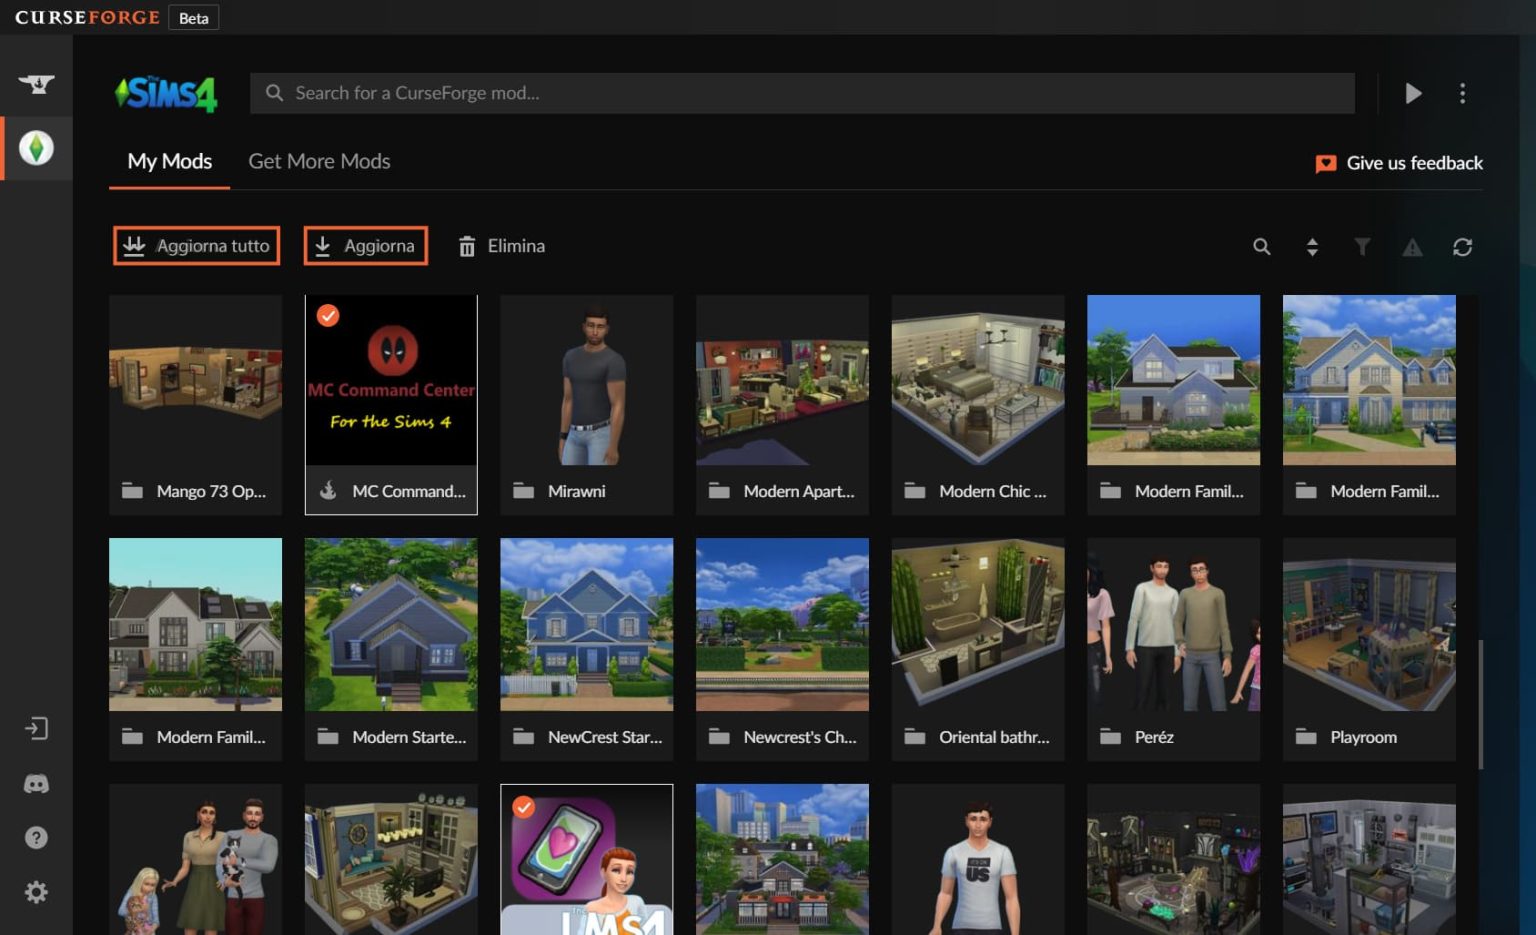The width and height of the screenshot is (1536, 935).
Task: Click the CurseForge mod search bar
Action: tap(800, 93)
